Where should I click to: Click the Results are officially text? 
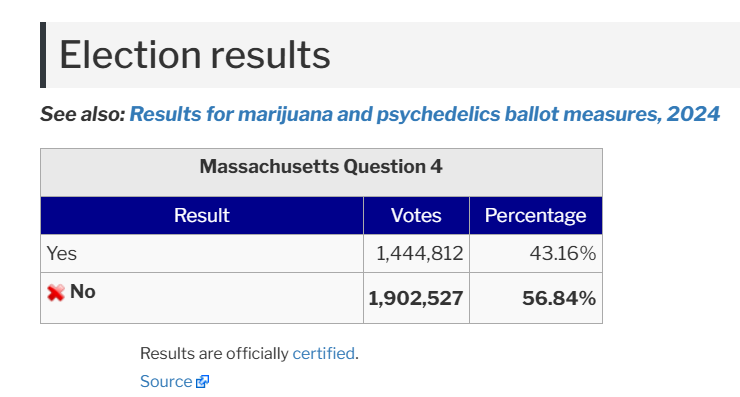click(214, 353)
